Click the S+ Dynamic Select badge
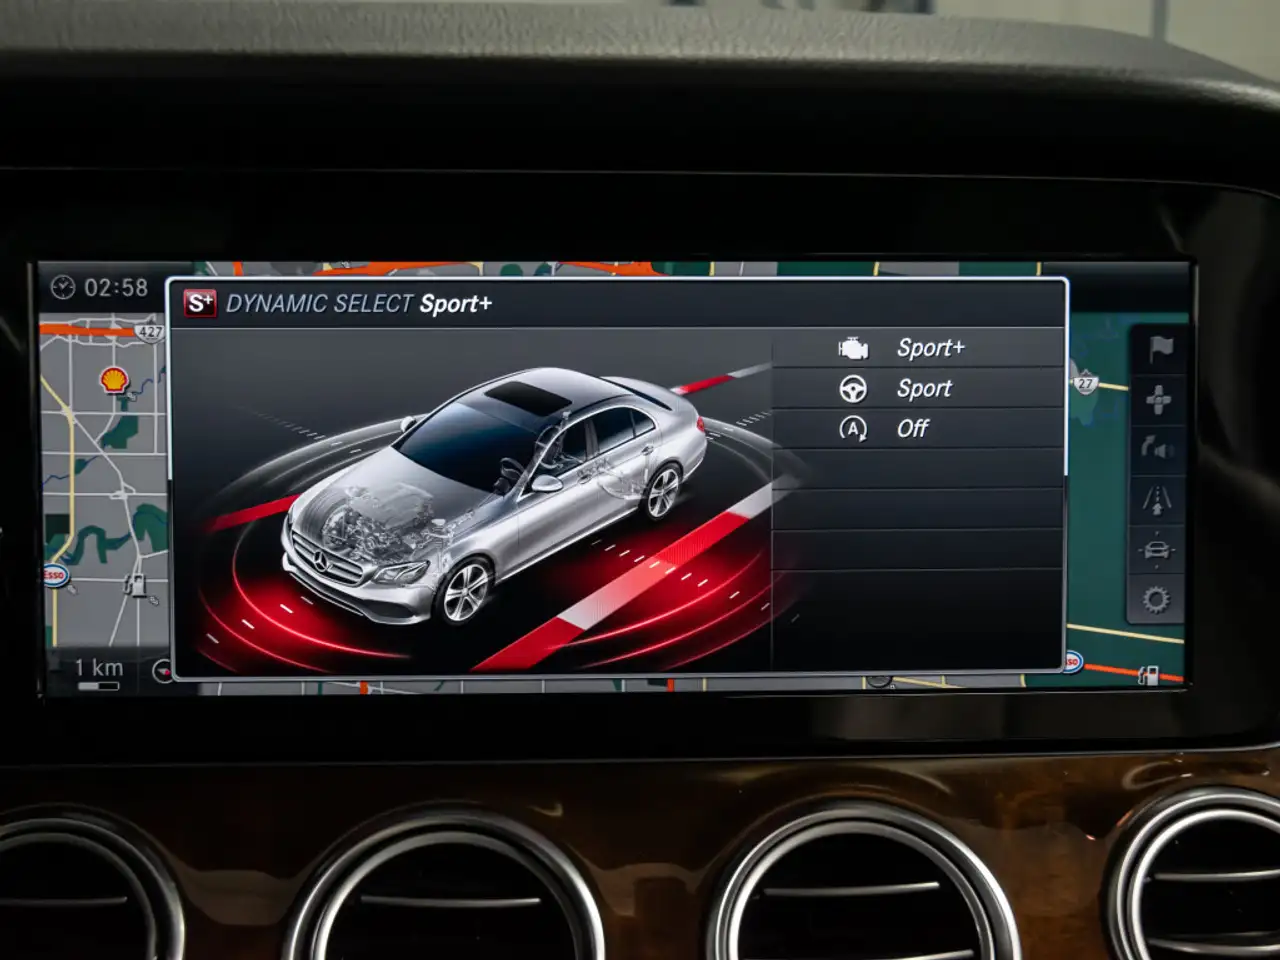Image resolution: width=1280 pixels, height=960 pixels. pos(200,303)
